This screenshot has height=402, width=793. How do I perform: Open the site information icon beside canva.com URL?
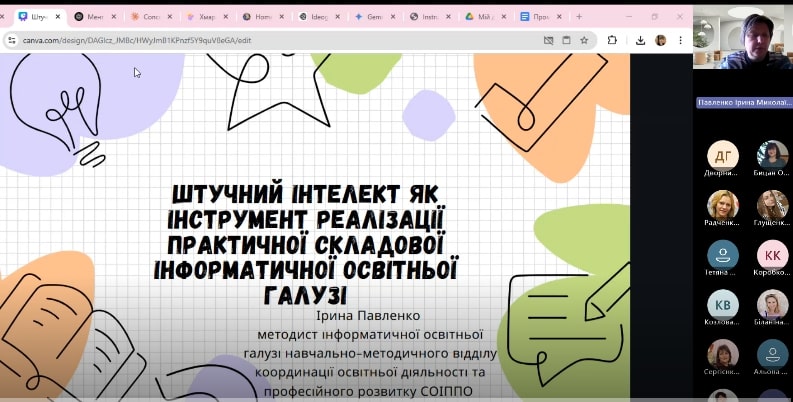click(x=12, y=40)
